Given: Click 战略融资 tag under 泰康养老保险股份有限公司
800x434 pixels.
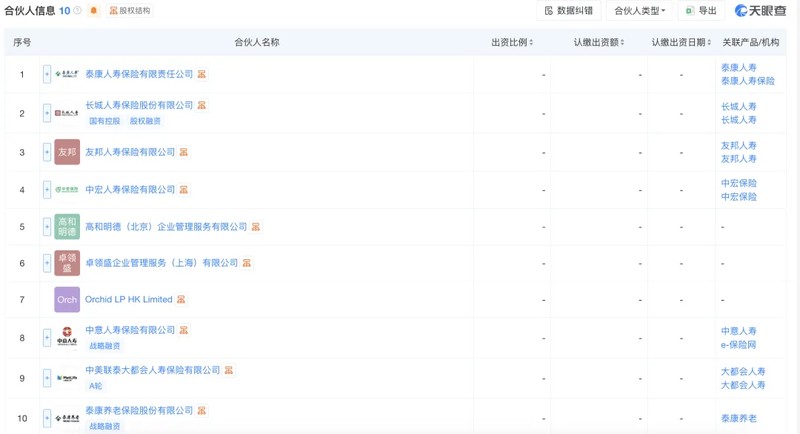Looking at the screenshot, I should [105, 426].
